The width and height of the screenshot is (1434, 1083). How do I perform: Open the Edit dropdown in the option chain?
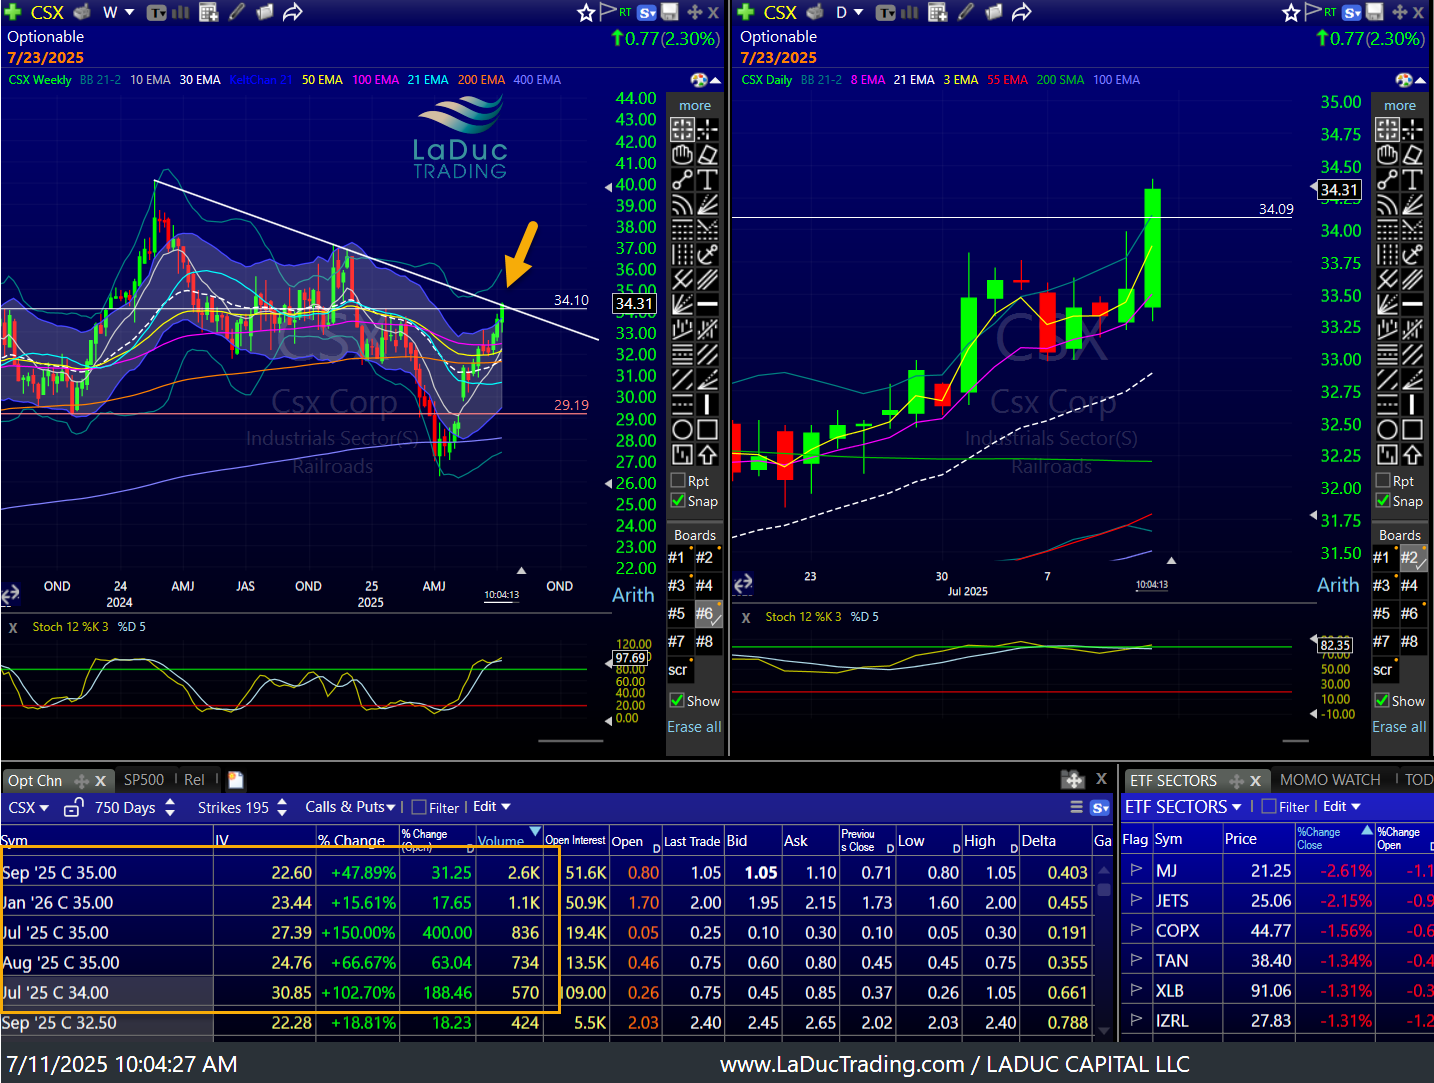pyautogui.click(x=491, y=807)
